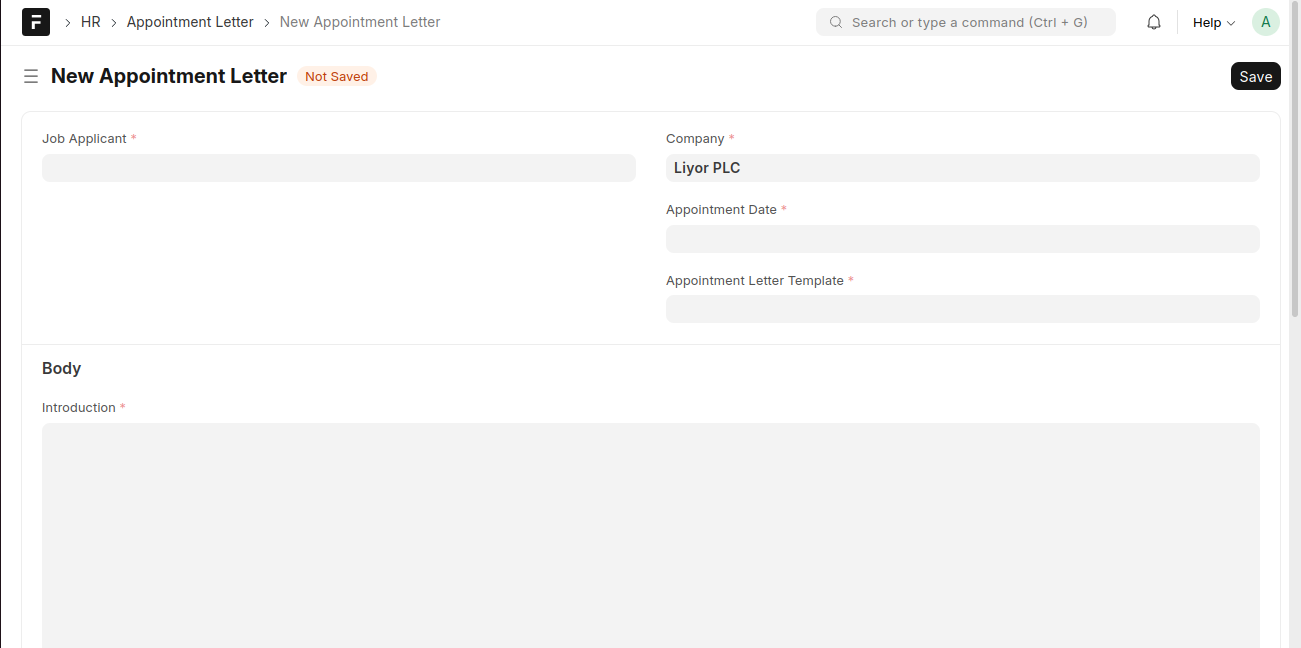The height and width of the screenshot is (648, 1301).
Task: Collapse the Body section heading
Action: pyautogui.click(x=62, y=368)
